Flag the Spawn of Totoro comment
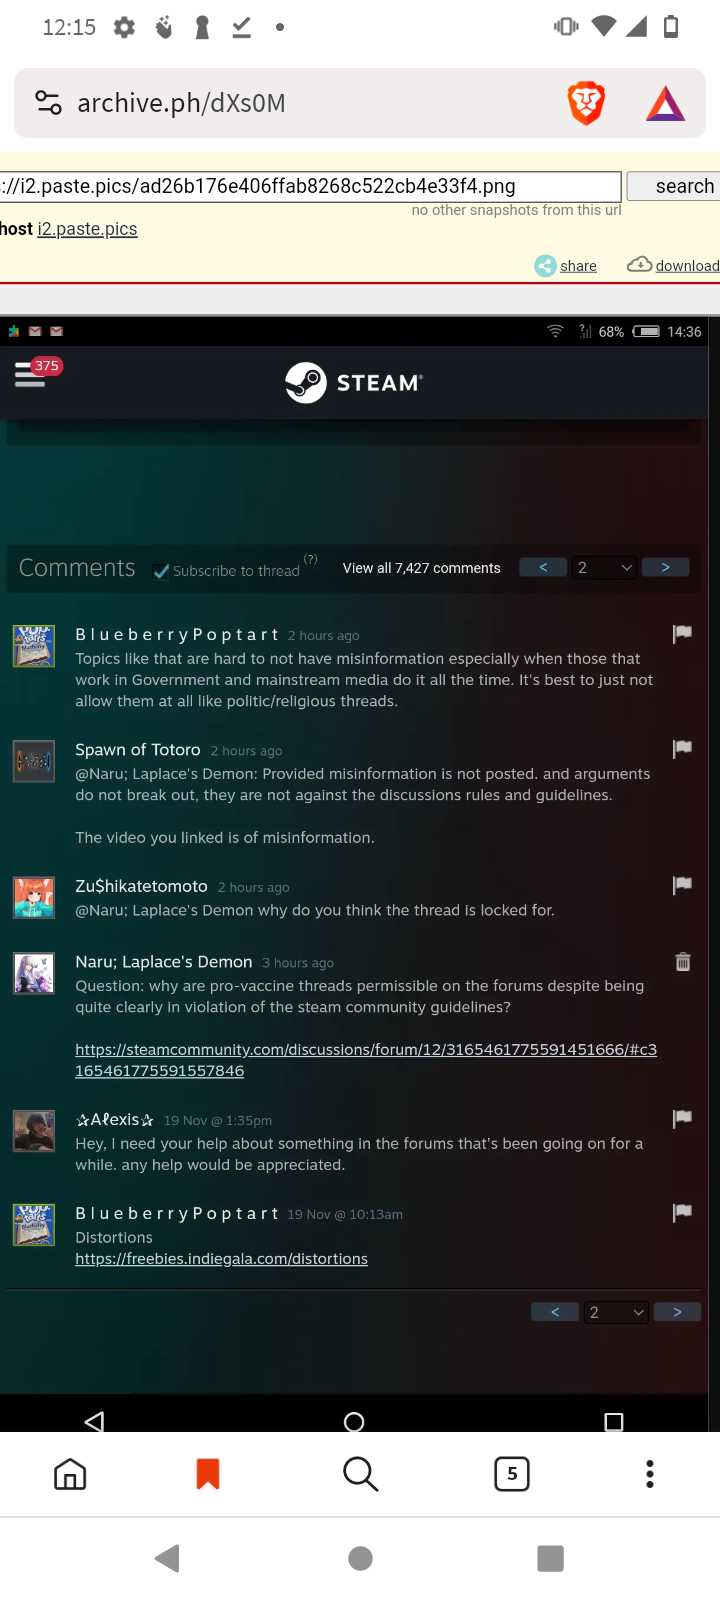 point(683,748)
